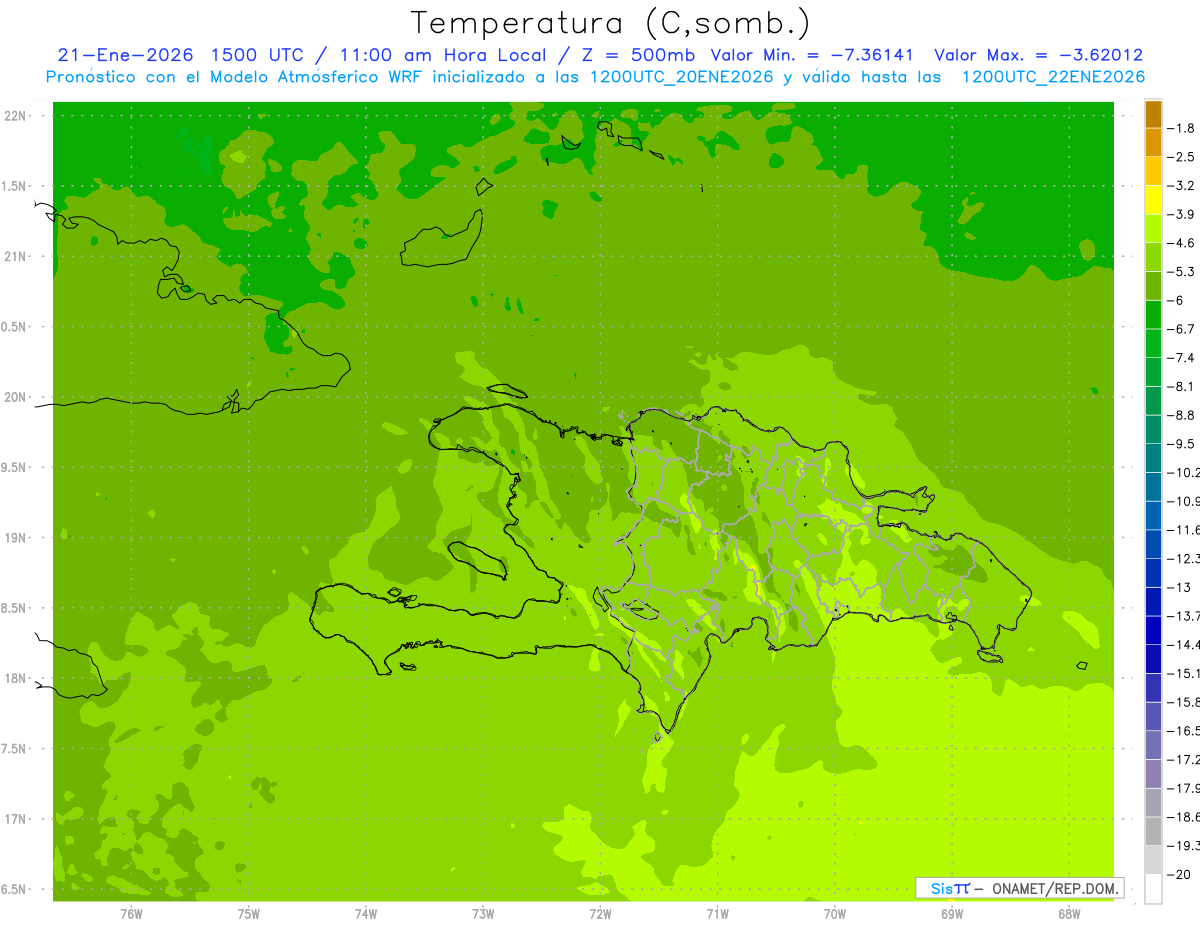Select the "1200UTC_22ENE2026" valid-until time
Screen dimensions: 1200x927
coord(1053,77)
